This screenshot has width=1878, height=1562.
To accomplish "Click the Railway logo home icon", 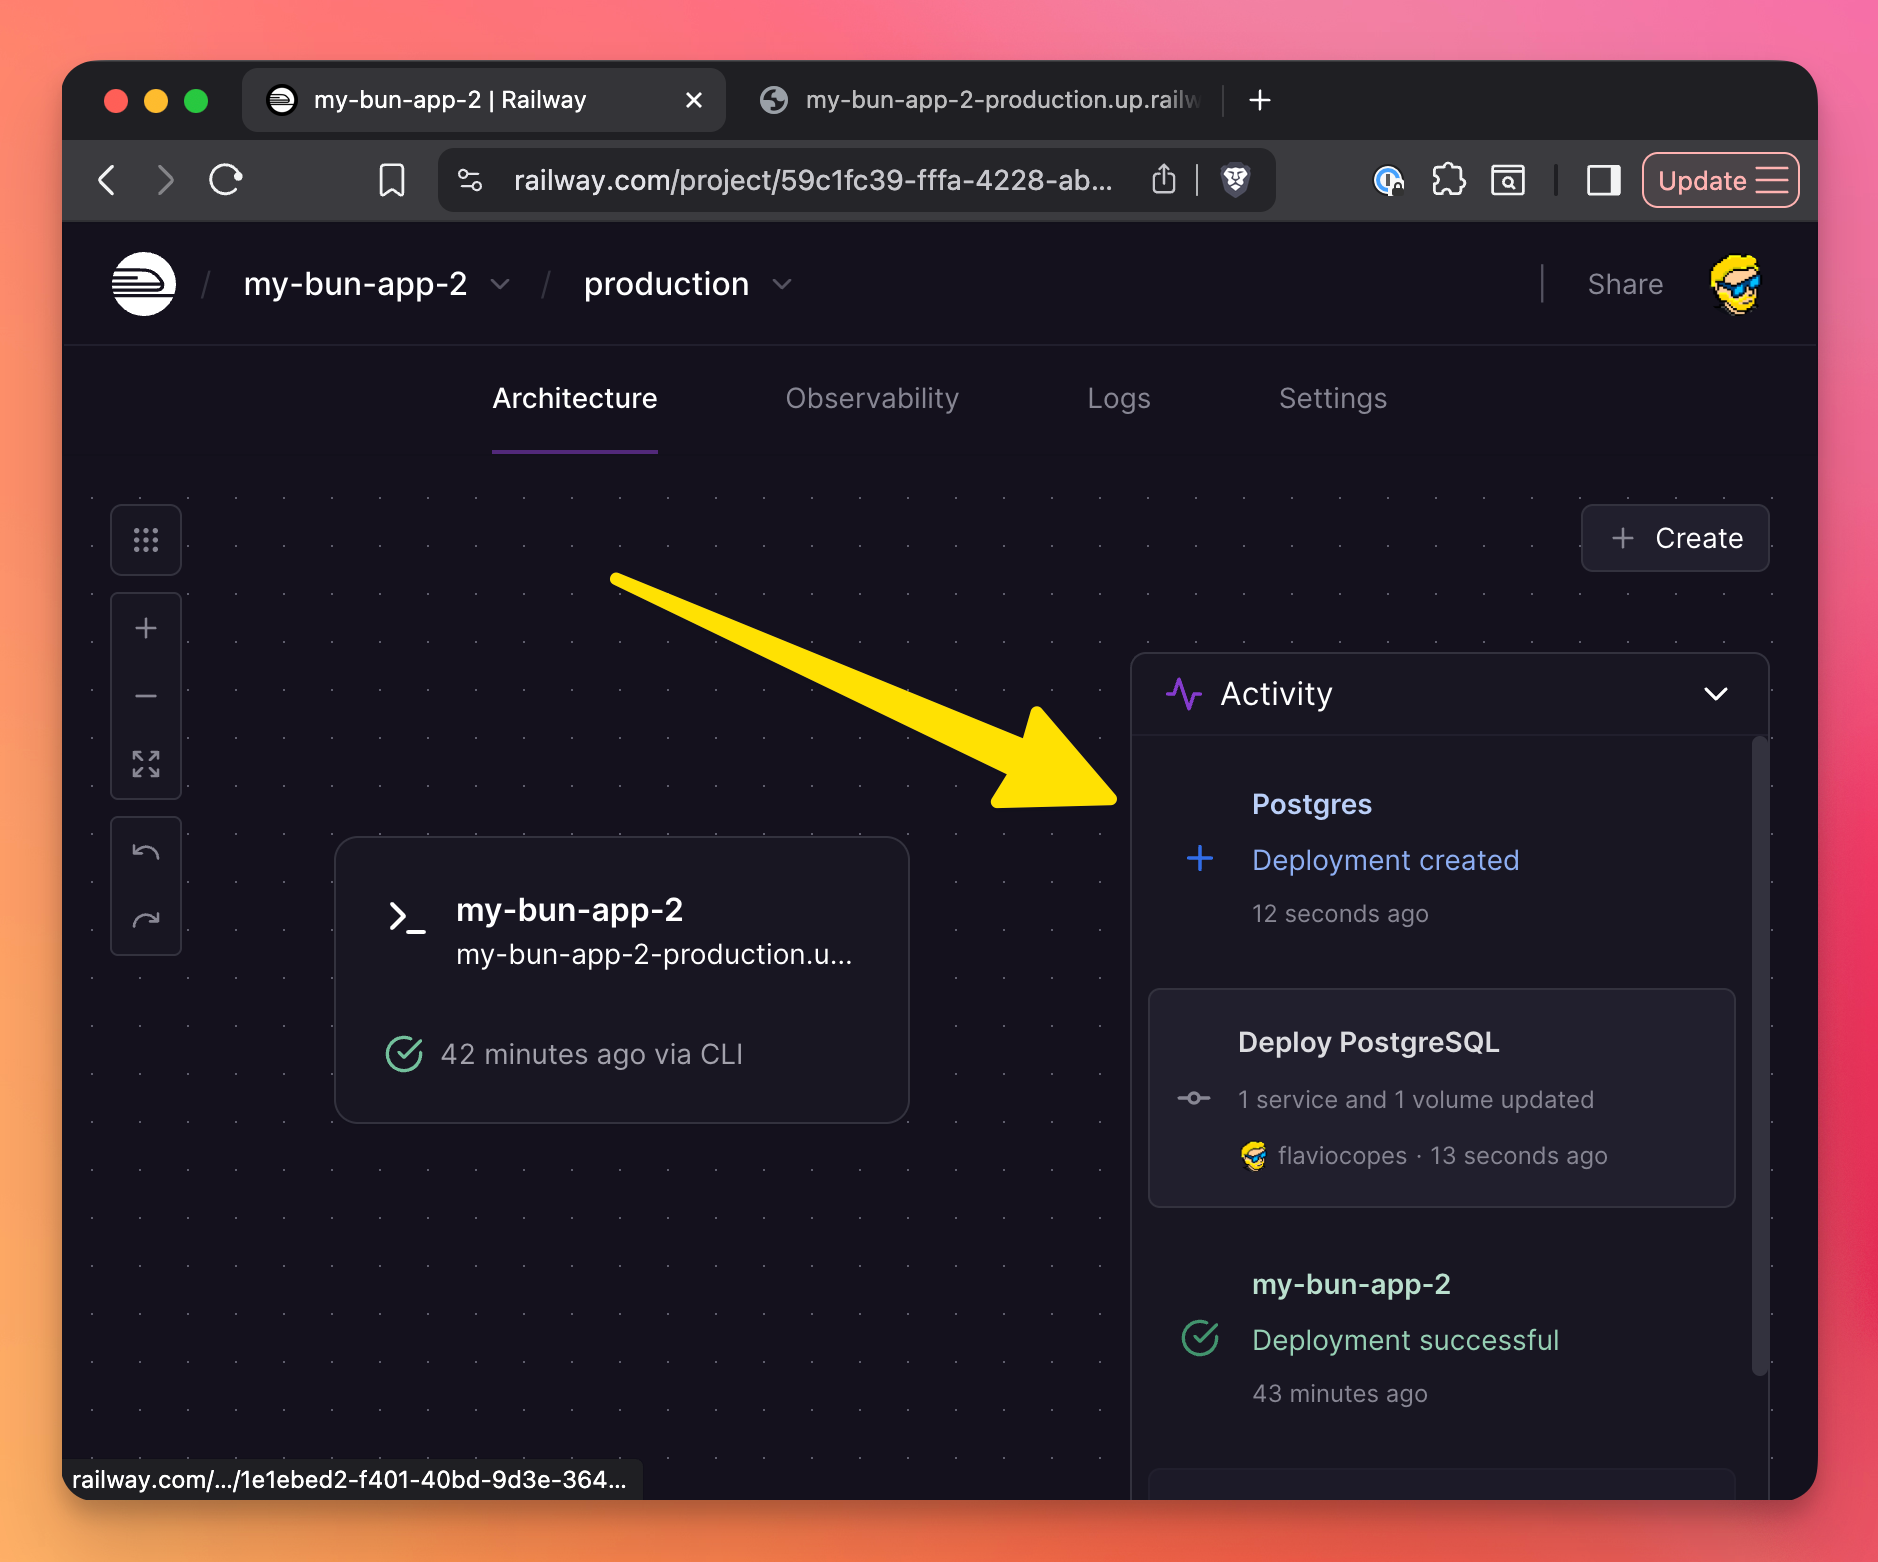I will (144, 284).
